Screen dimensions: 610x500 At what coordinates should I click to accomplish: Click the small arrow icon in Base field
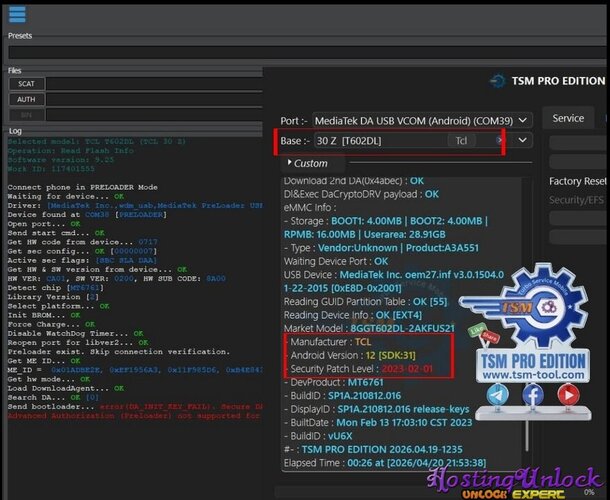[x=499, y=140]
